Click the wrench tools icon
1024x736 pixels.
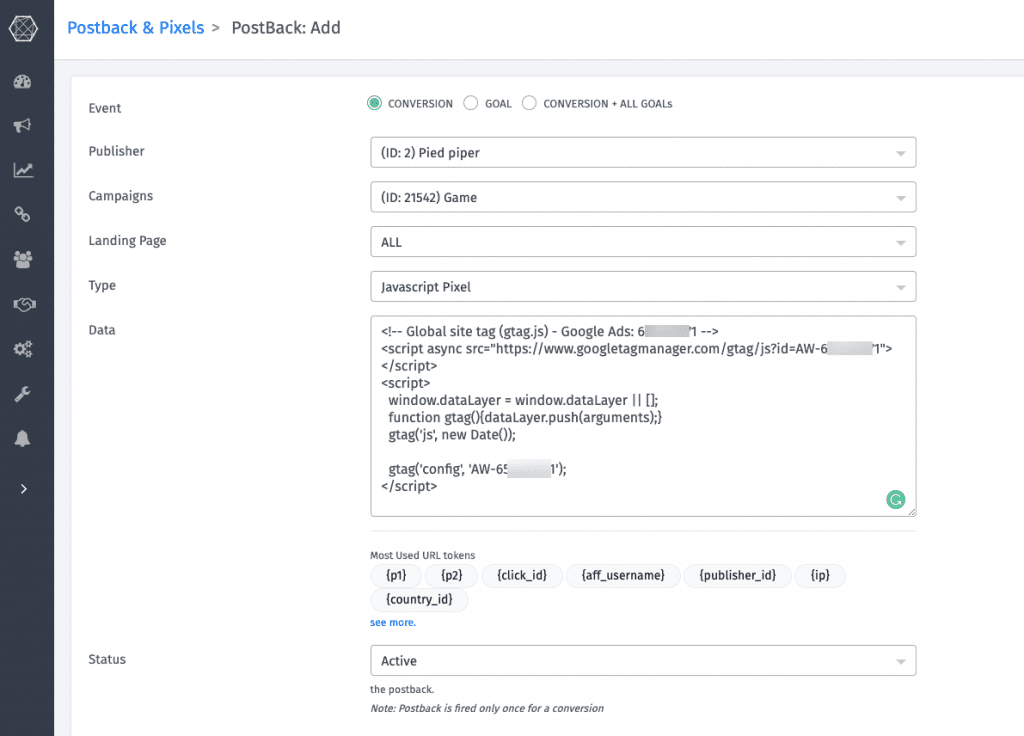(x=23, y=394)
